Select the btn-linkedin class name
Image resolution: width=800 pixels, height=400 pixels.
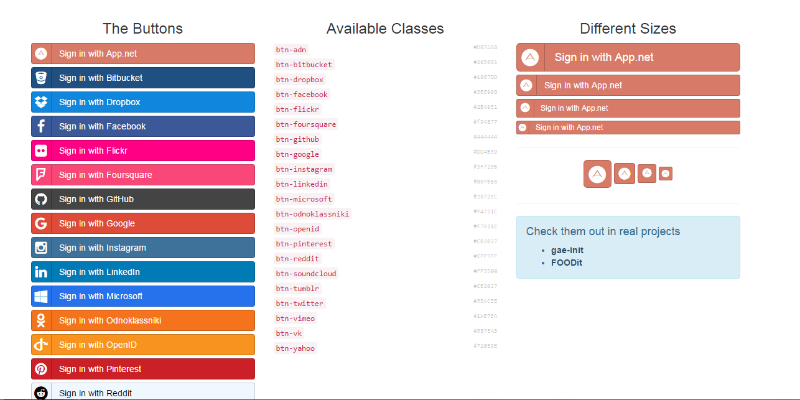(302, 184)
